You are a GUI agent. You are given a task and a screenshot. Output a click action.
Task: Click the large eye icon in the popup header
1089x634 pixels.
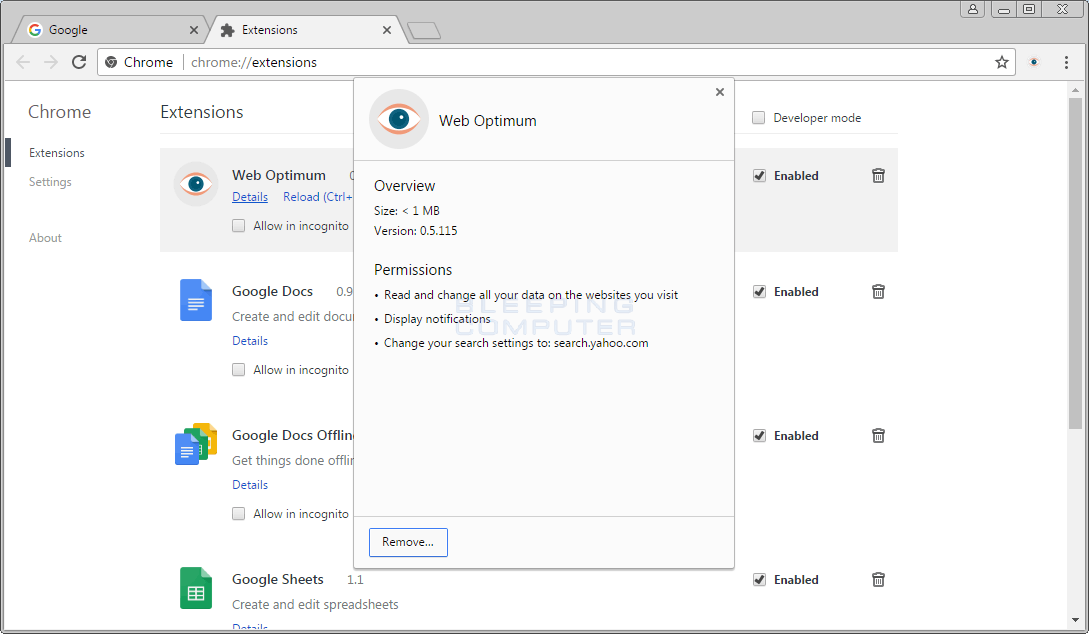[x=399, y=119]
